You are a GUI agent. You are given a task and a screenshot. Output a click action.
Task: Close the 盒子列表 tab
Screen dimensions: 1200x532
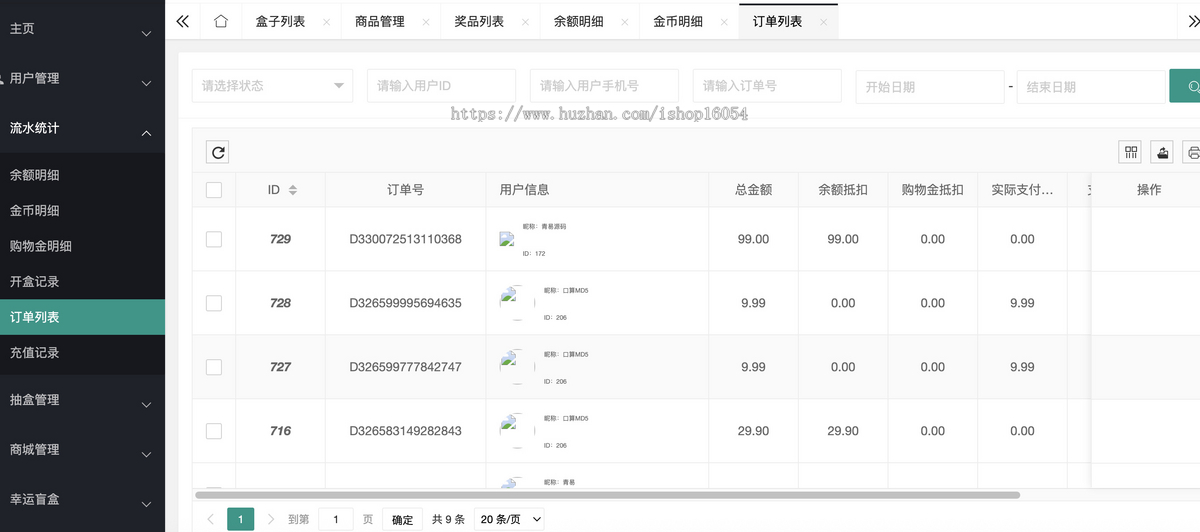pyautogui.click(x=326, y=22)
